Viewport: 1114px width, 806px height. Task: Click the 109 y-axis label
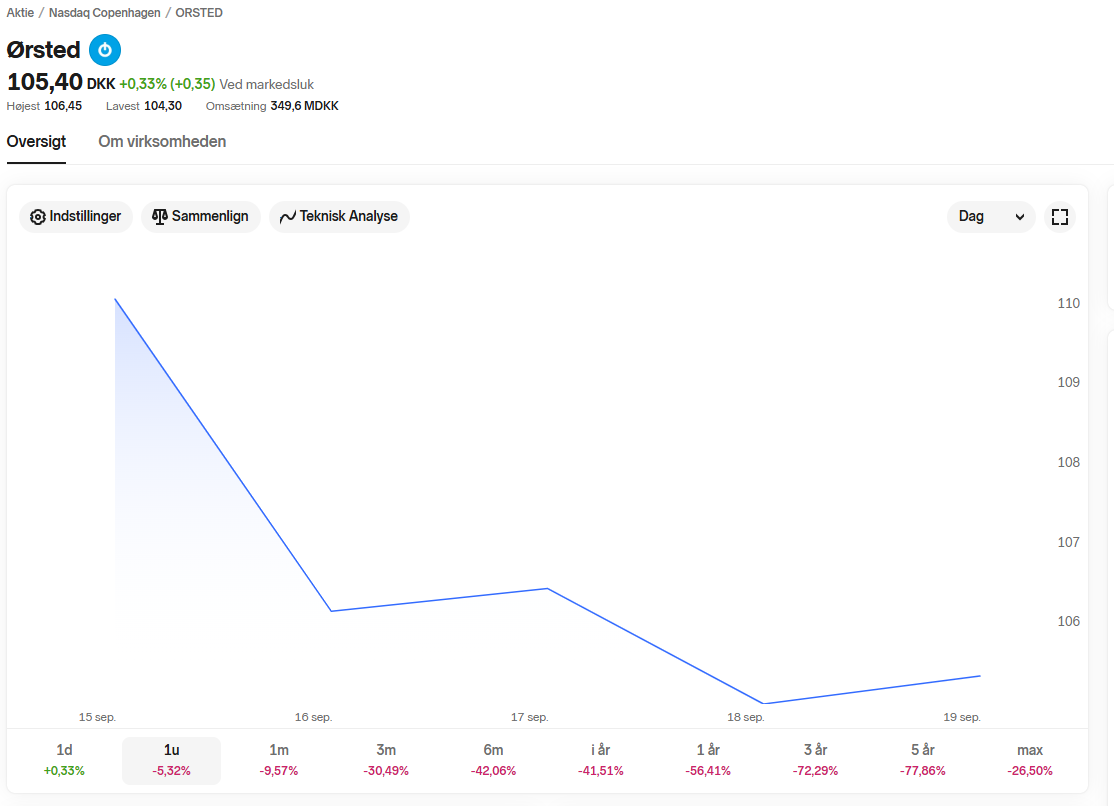[x=1069, y=382]
